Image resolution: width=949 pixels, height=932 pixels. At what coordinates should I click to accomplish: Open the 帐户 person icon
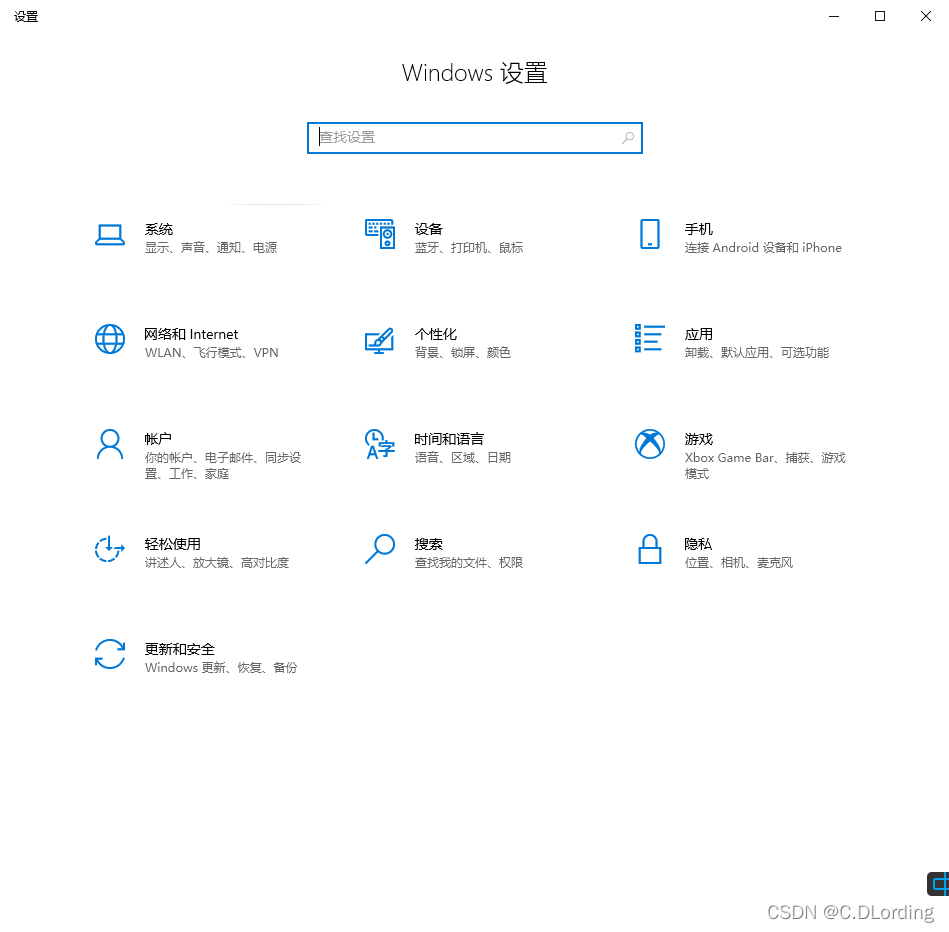tap(110, 445)
